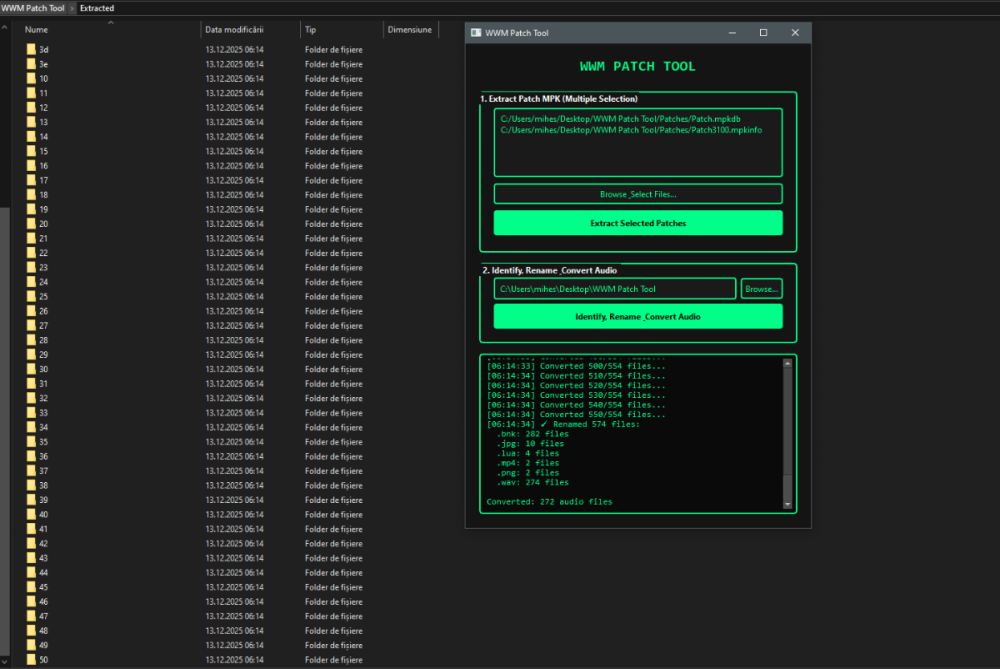Image resolution: width=1000 pixels, height=669 pixels.
Task: Run Identify, Rename_Convert Audio
Action: pyautogui.click(x=637, y=317)
